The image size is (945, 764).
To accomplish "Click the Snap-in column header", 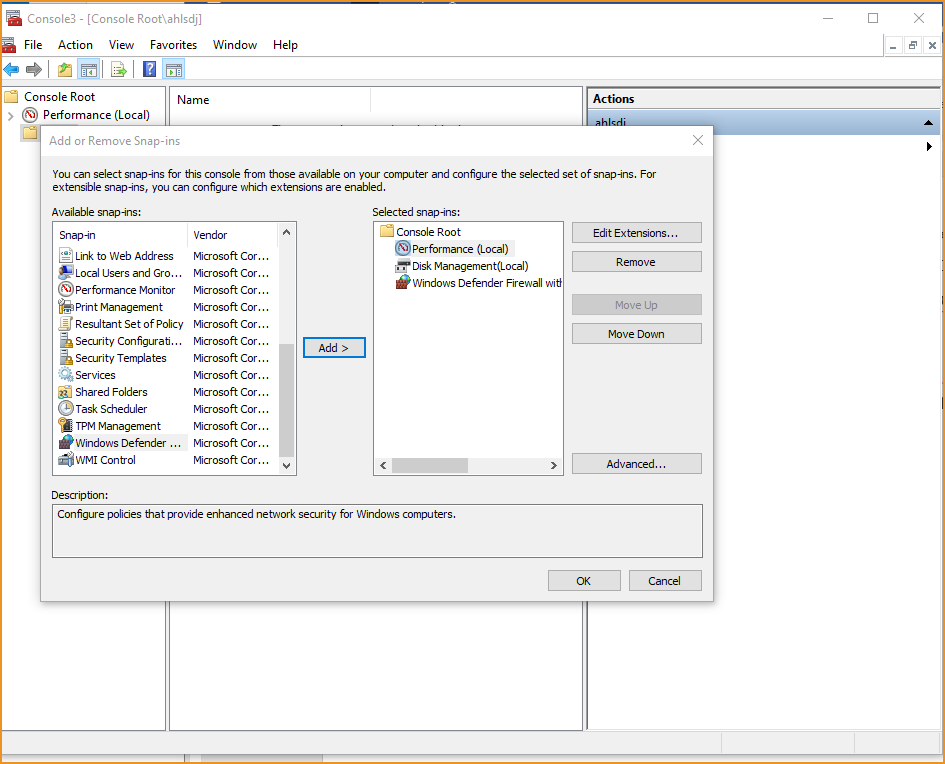I will (122, 235).
